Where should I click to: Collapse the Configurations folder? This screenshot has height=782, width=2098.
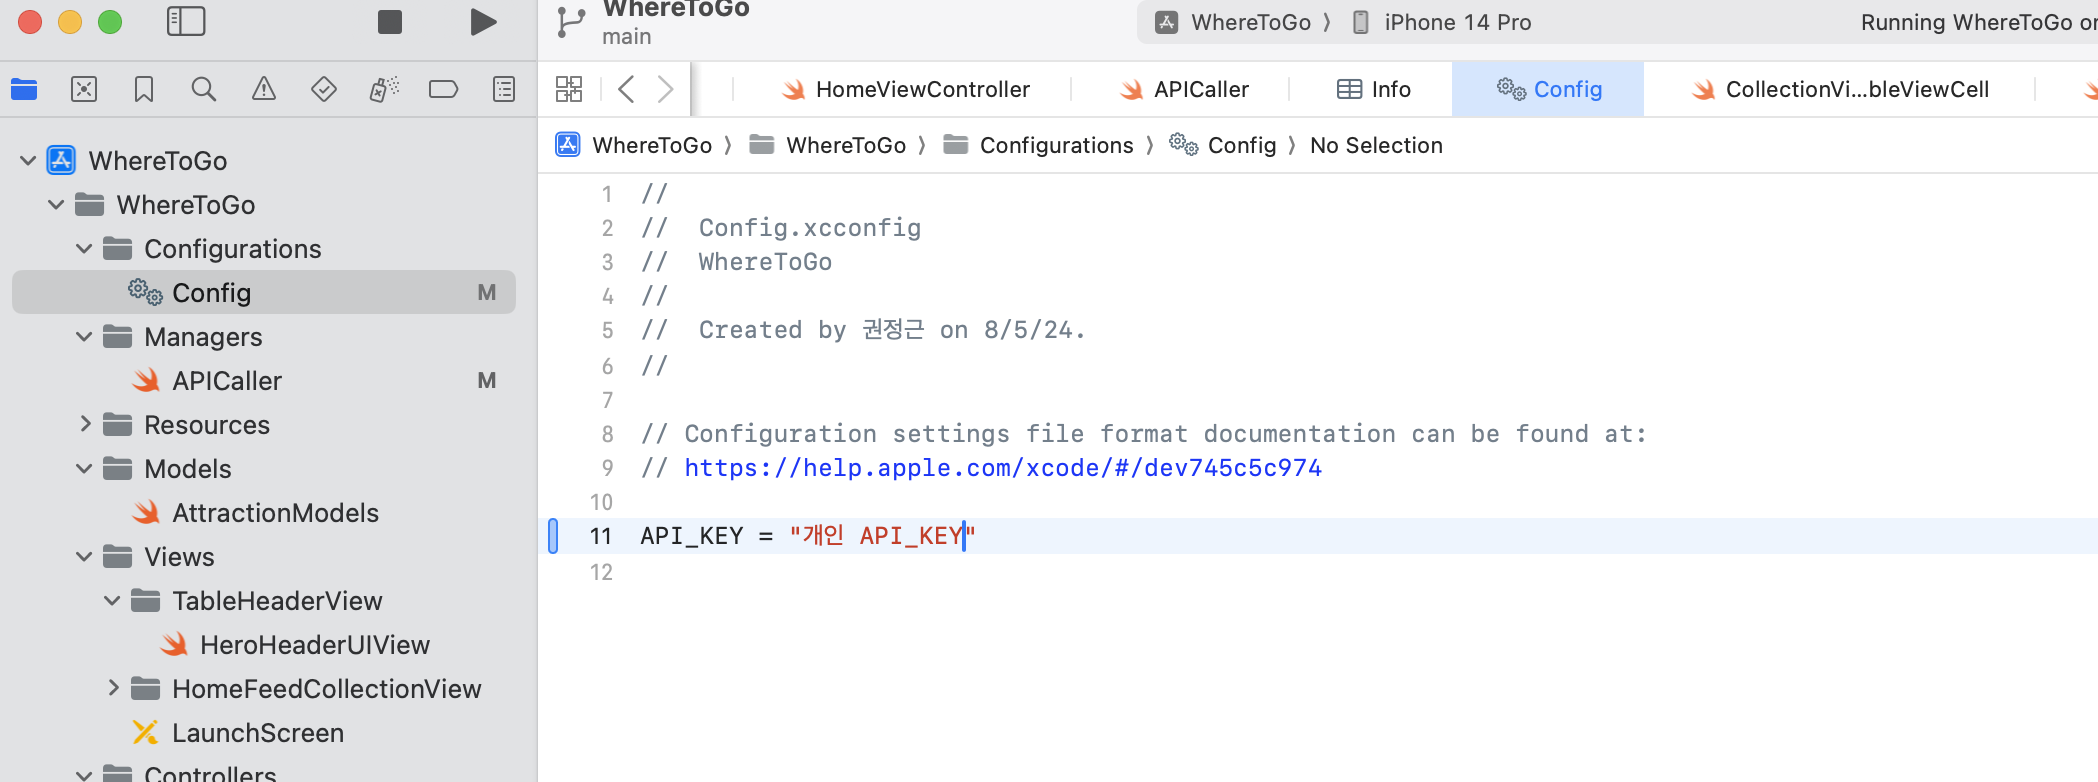click(x=84, y=248)
